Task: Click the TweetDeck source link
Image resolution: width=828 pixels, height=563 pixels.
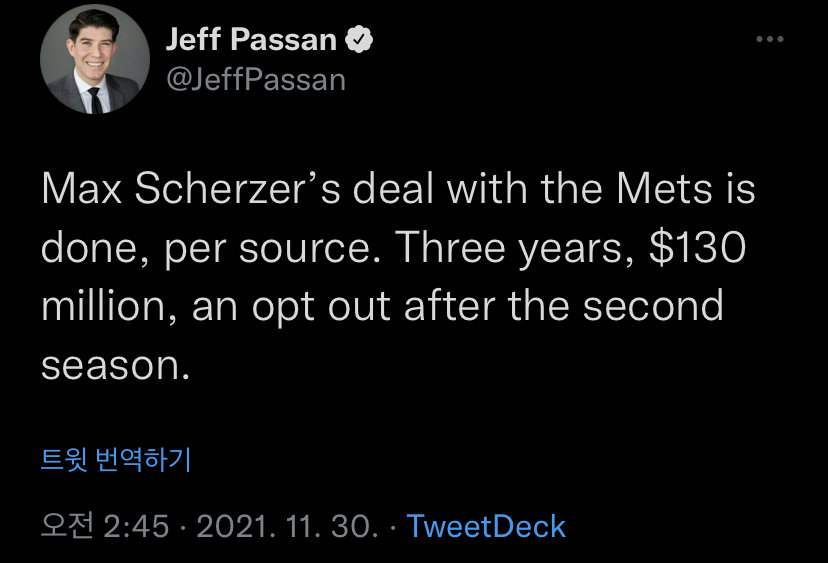Action: click(487, 527)
